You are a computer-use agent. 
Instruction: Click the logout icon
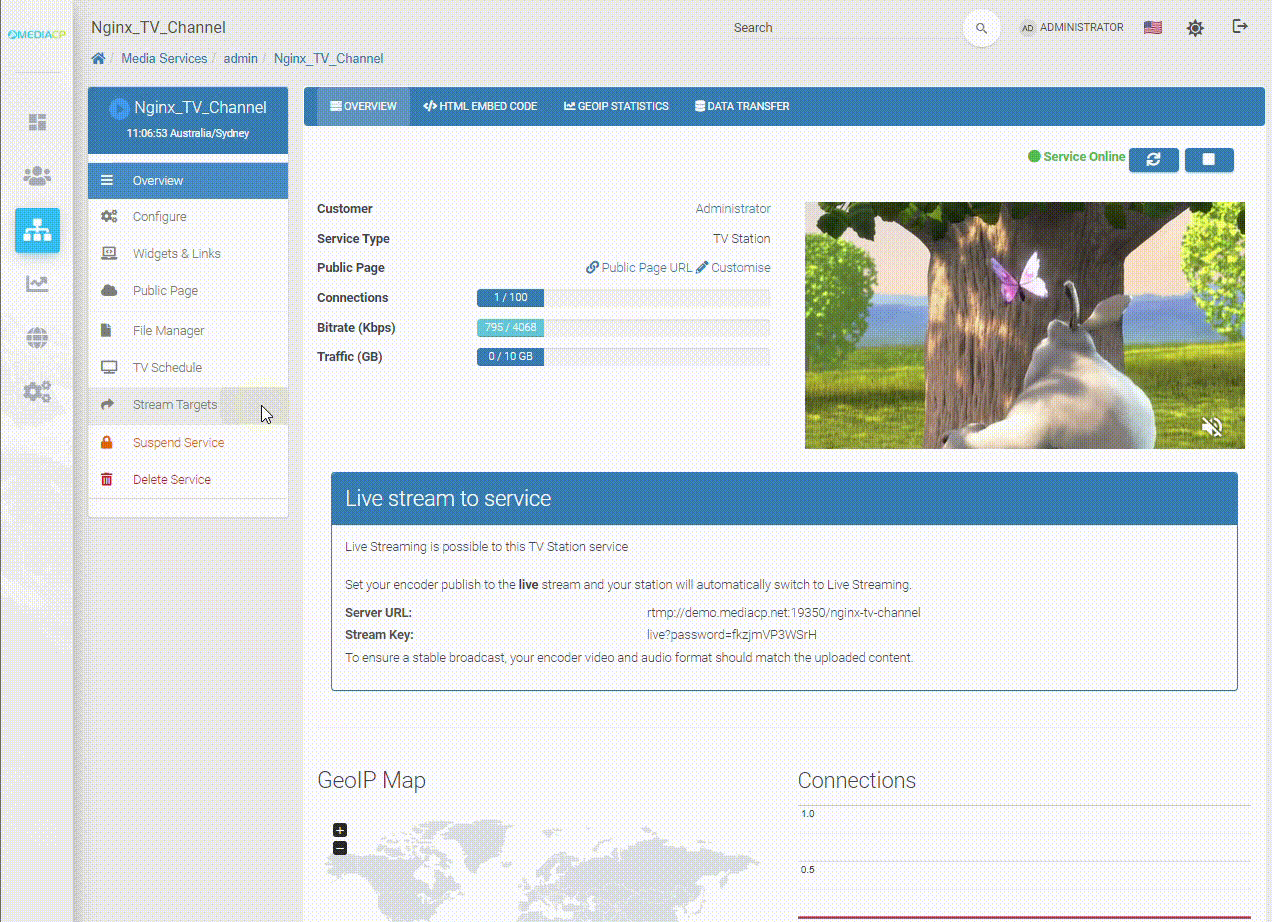click(1240, 27)
